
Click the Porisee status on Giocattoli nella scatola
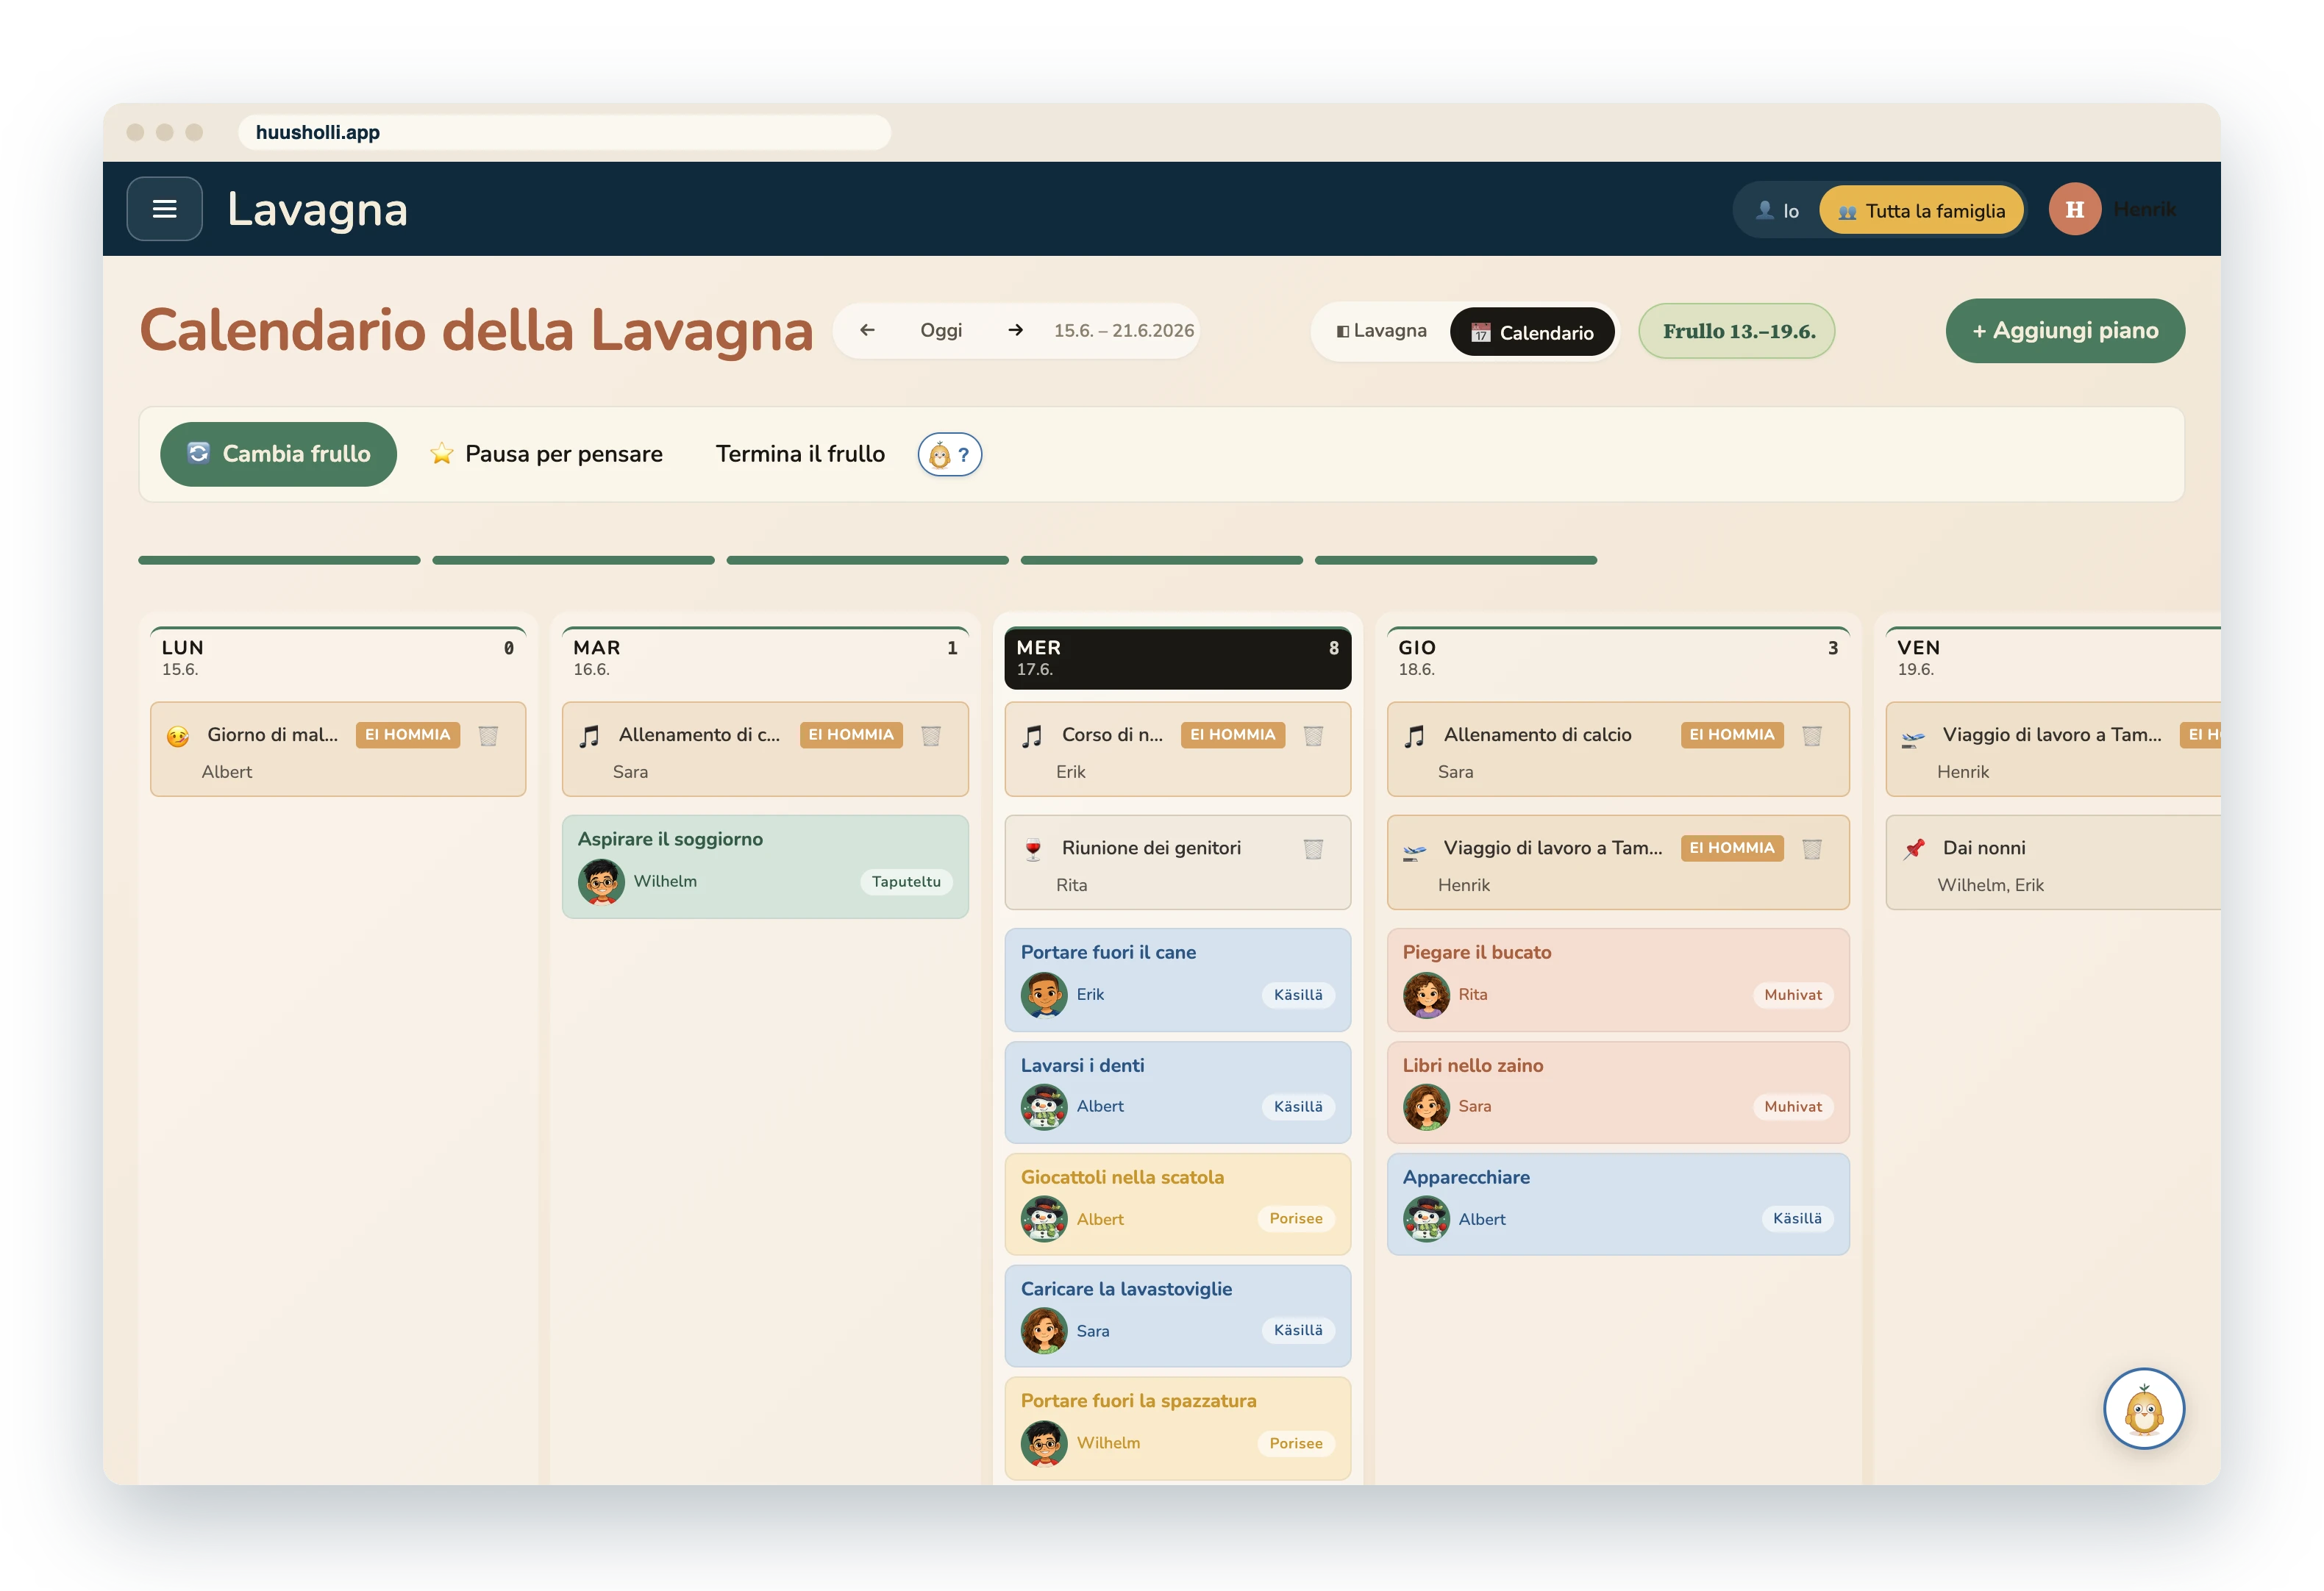[x=1296, y=1219]
